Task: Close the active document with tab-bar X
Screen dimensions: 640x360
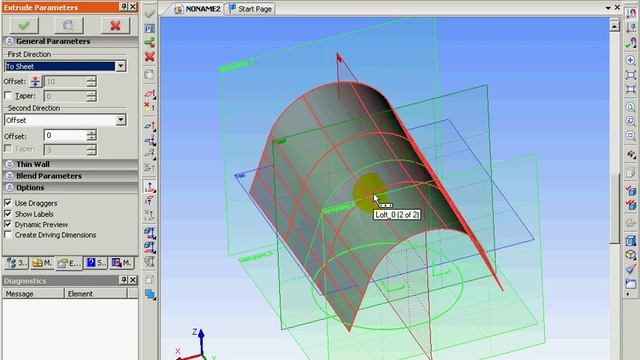Action: (x=617, y=7)
